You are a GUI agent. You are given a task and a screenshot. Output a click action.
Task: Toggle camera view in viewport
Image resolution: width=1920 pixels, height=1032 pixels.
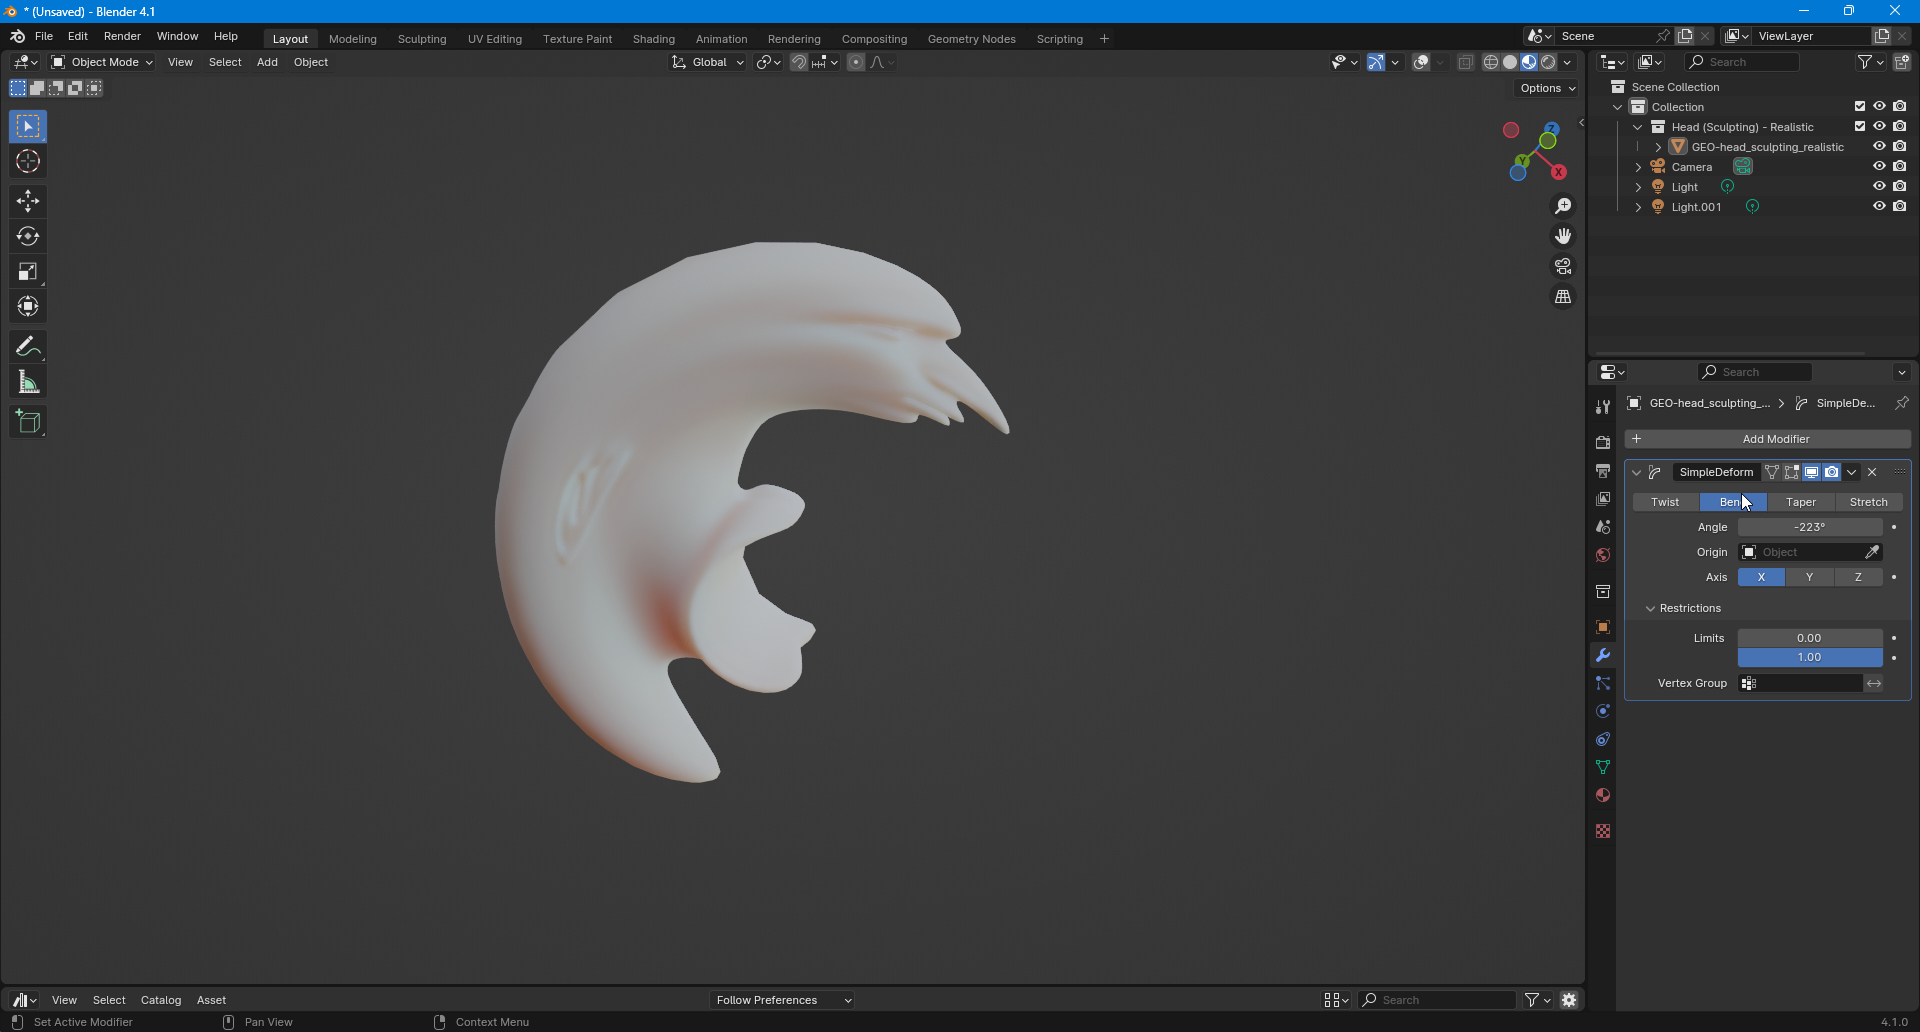coord(1563,267)
